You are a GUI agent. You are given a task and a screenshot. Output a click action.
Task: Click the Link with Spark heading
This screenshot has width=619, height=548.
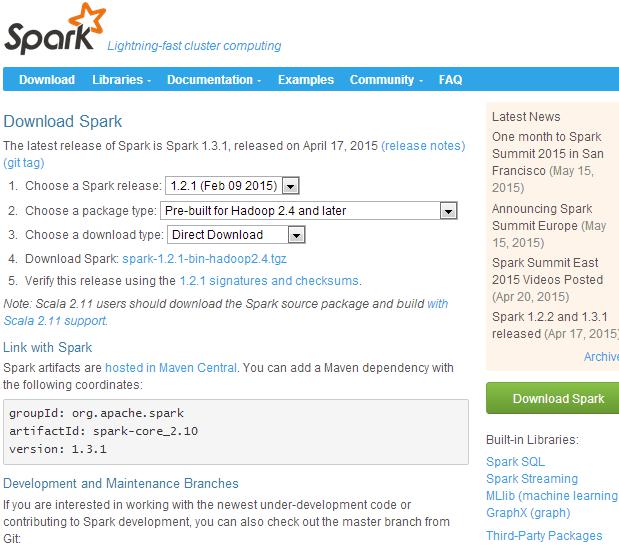click(x=47, y=347)
